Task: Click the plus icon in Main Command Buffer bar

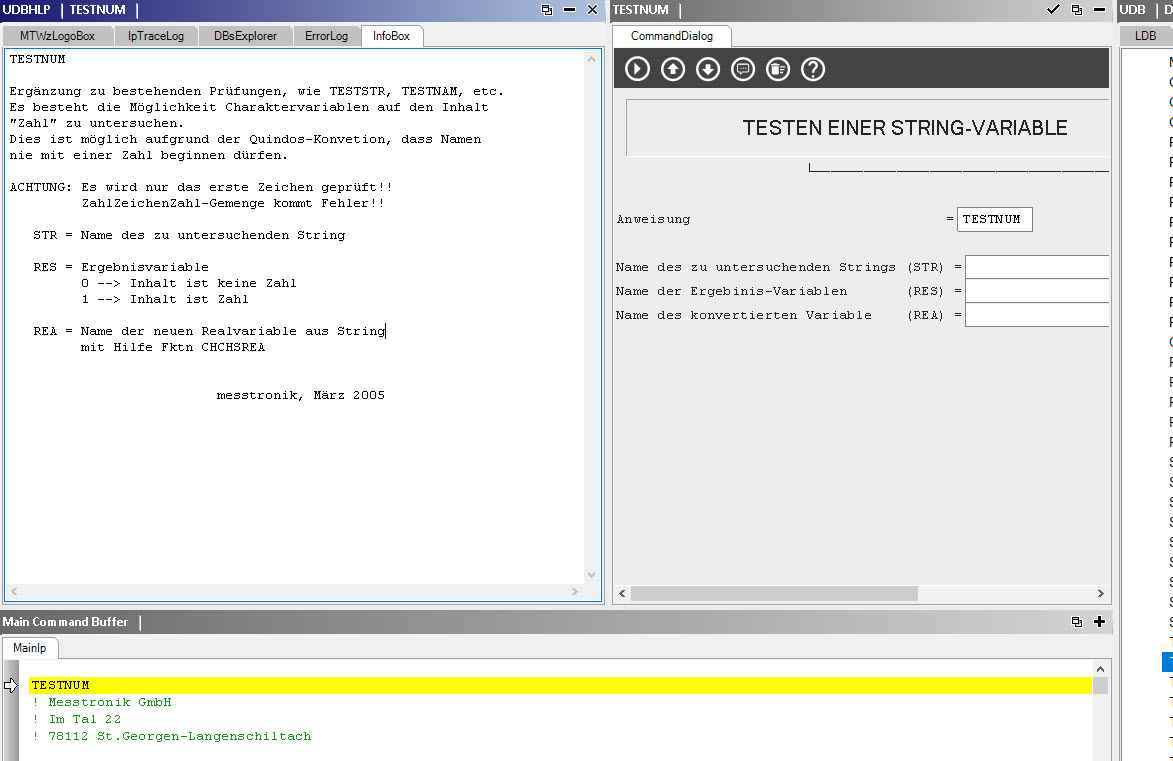Action: pos(1099,622)
